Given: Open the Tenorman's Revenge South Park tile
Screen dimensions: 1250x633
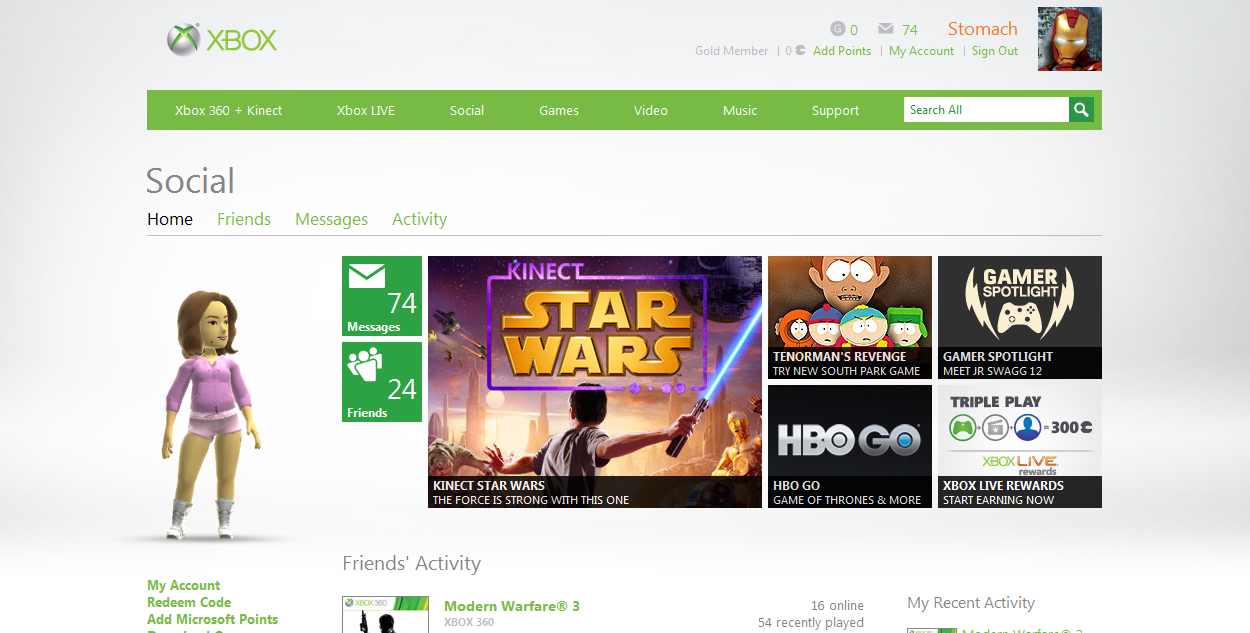Looking at the screenshot, I should coord(850,318).
